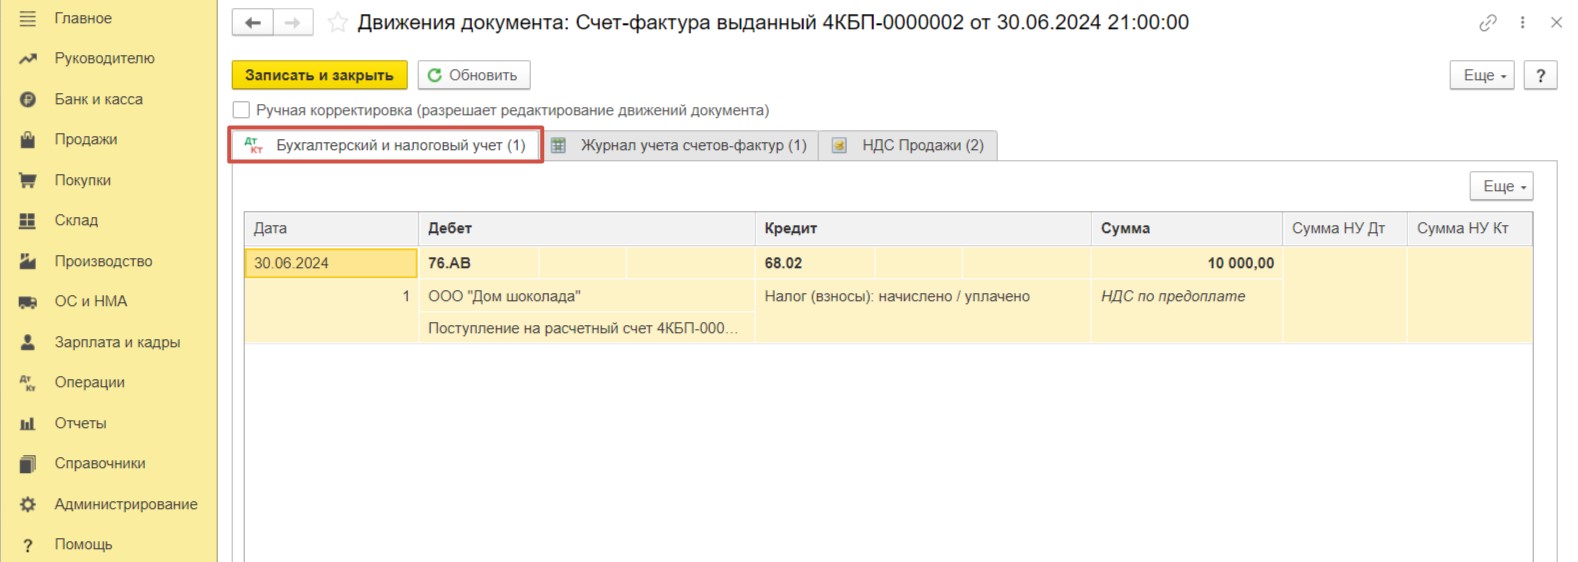Click the forward navigation arrow
Image resolution: width=1578 pixels, height=562 pixels.
coord(293,23)
